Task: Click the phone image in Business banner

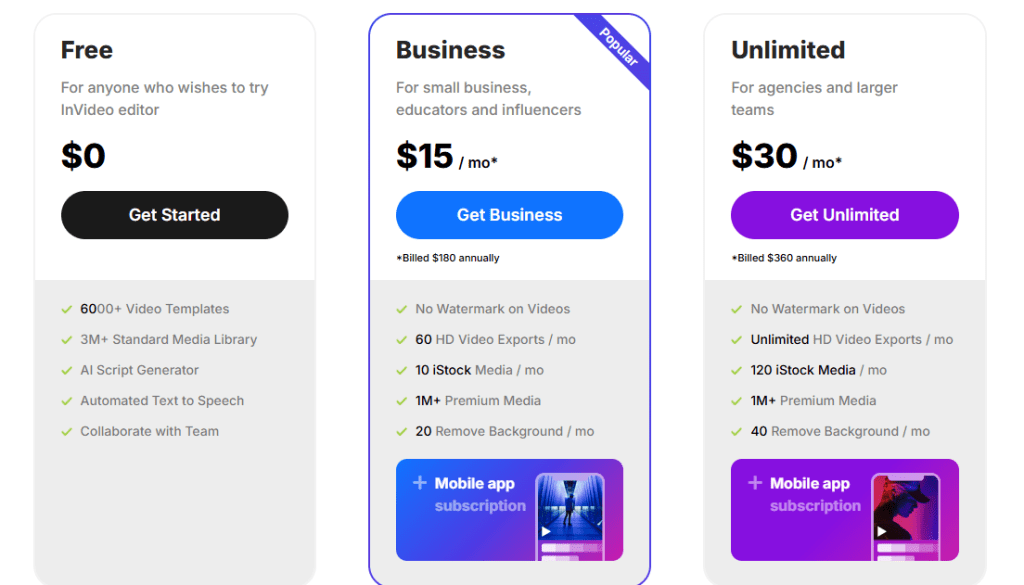Action: pyautogui.click(x=570, y=514)
